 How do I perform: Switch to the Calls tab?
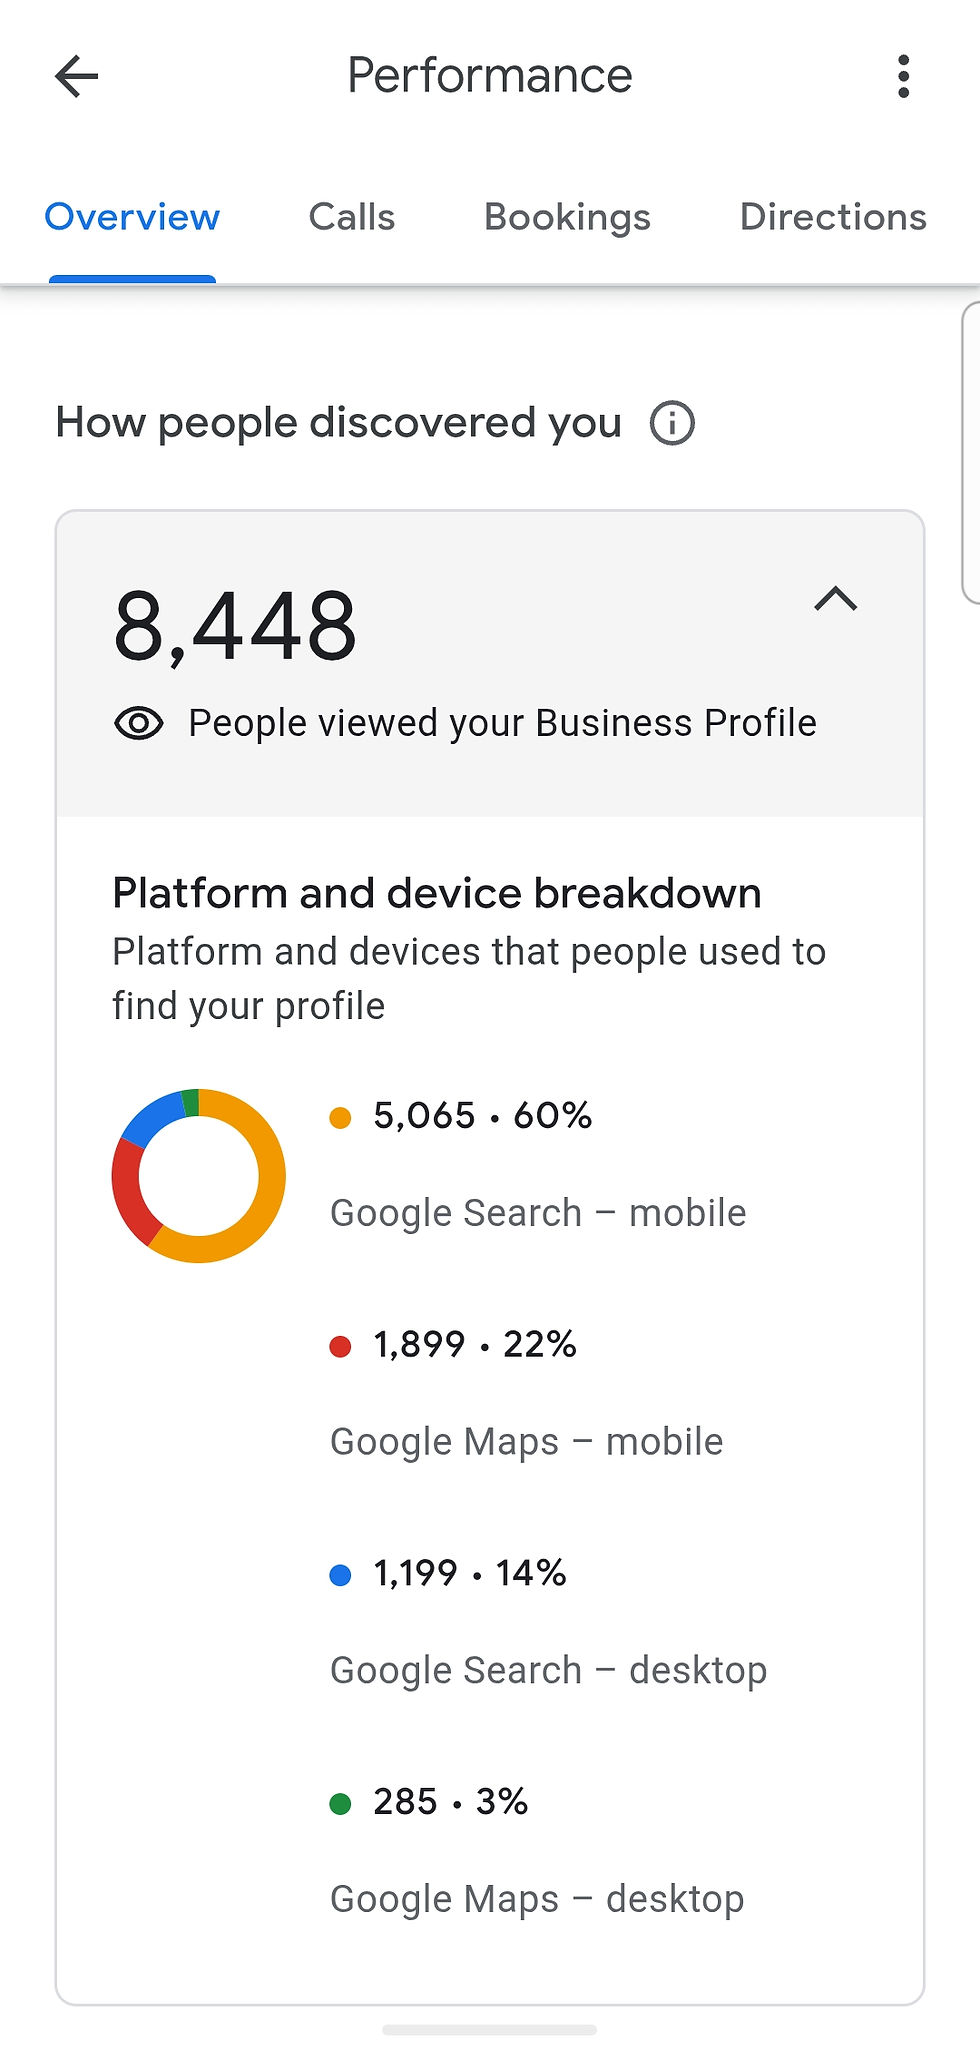tap(351, 217)
